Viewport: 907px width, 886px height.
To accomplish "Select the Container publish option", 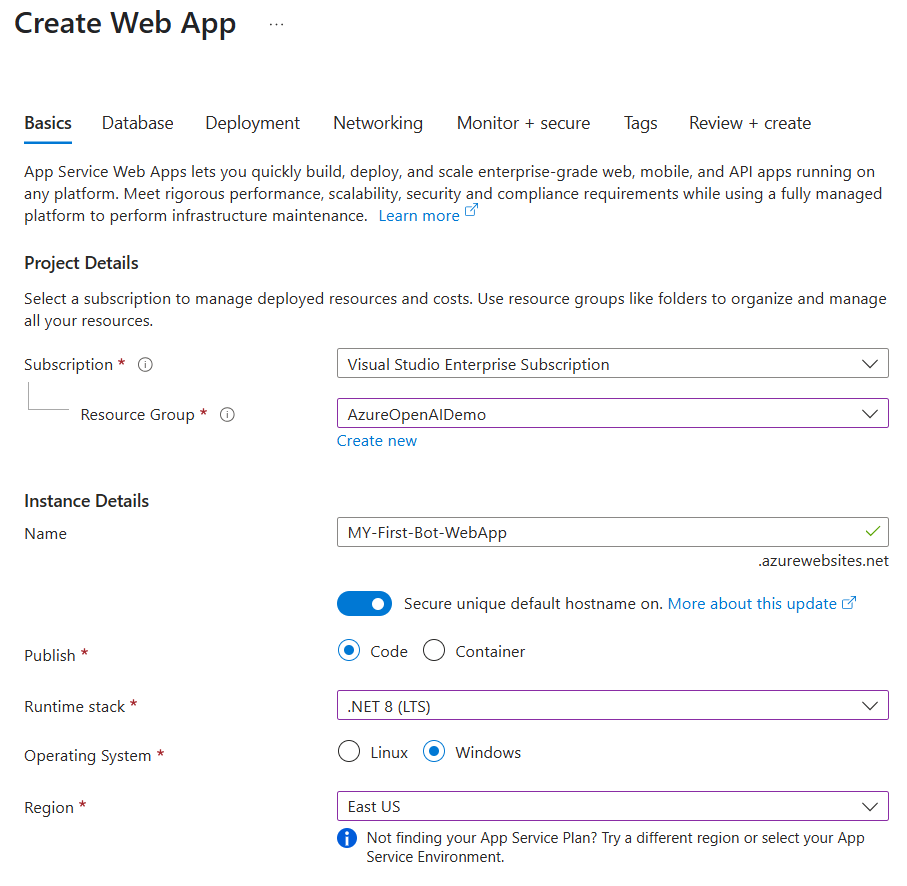I will (434, 650).
